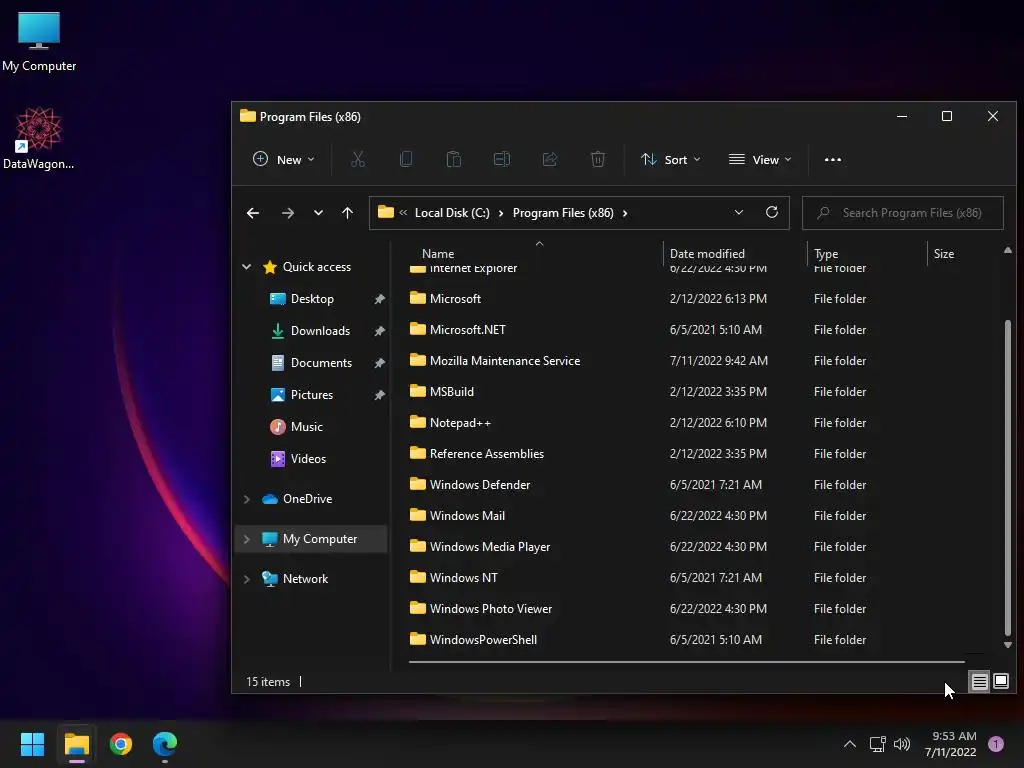Click the Search Program Files (x86) box

(903, 213)
